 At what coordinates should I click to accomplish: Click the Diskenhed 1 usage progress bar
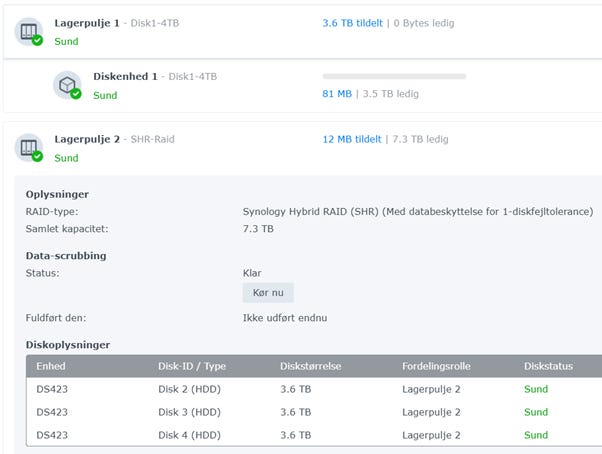click(394, 76)
